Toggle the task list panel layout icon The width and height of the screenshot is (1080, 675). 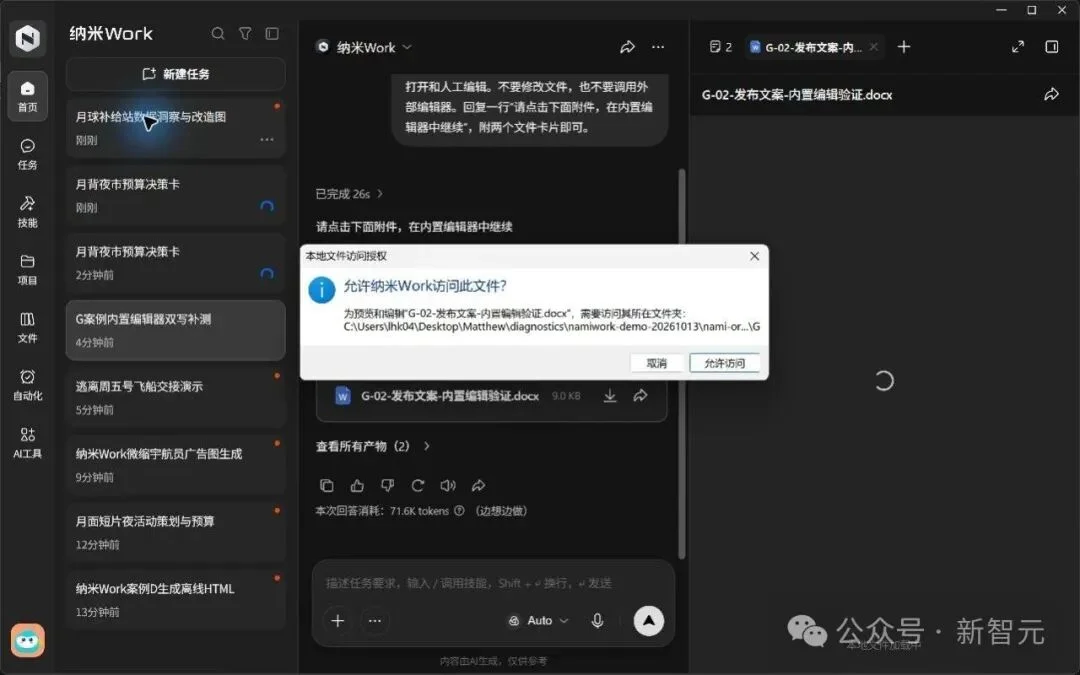pyautogui.click(x=272, y=34)
